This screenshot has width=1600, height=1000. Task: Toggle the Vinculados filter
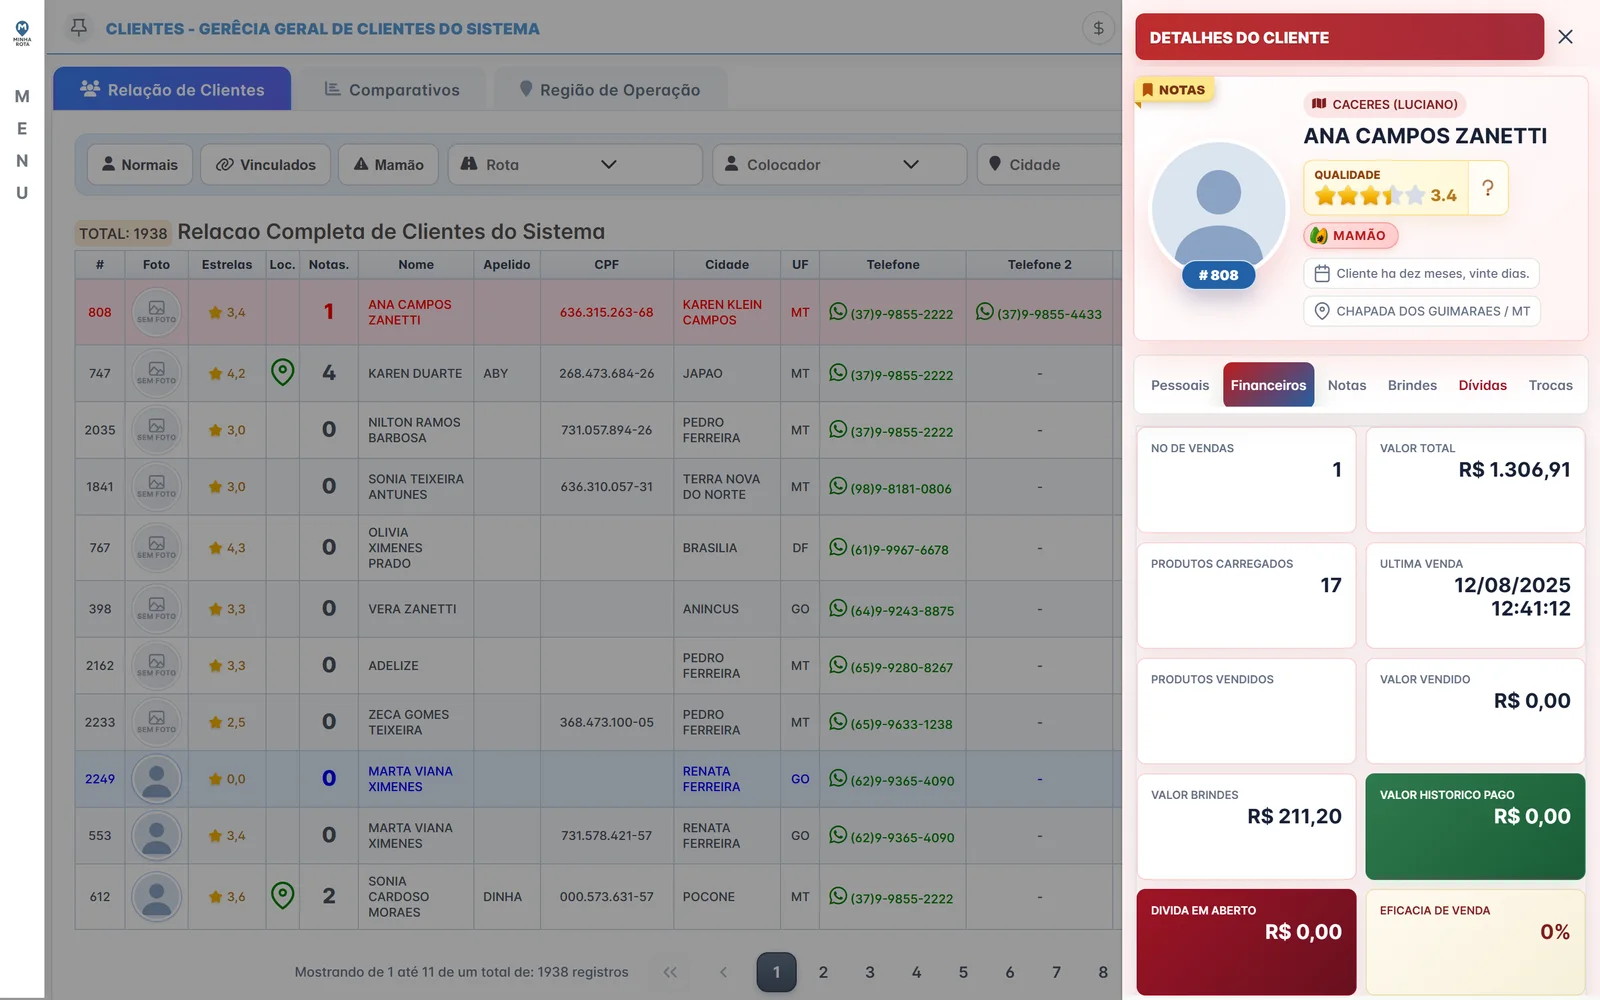265,164
